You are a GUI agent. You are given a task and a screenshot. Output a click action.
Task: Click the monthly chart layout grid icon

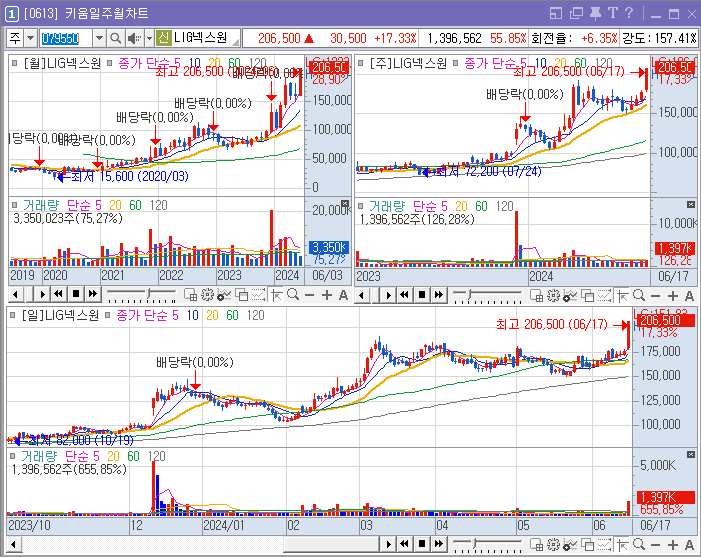pos(190,295)
